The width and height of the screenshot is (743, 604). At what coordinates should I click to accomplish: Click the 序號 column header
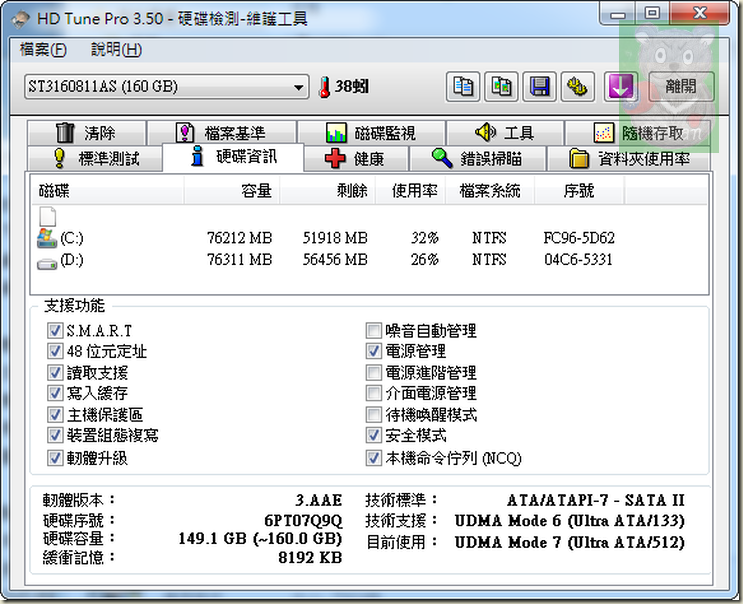coord(579,191)
